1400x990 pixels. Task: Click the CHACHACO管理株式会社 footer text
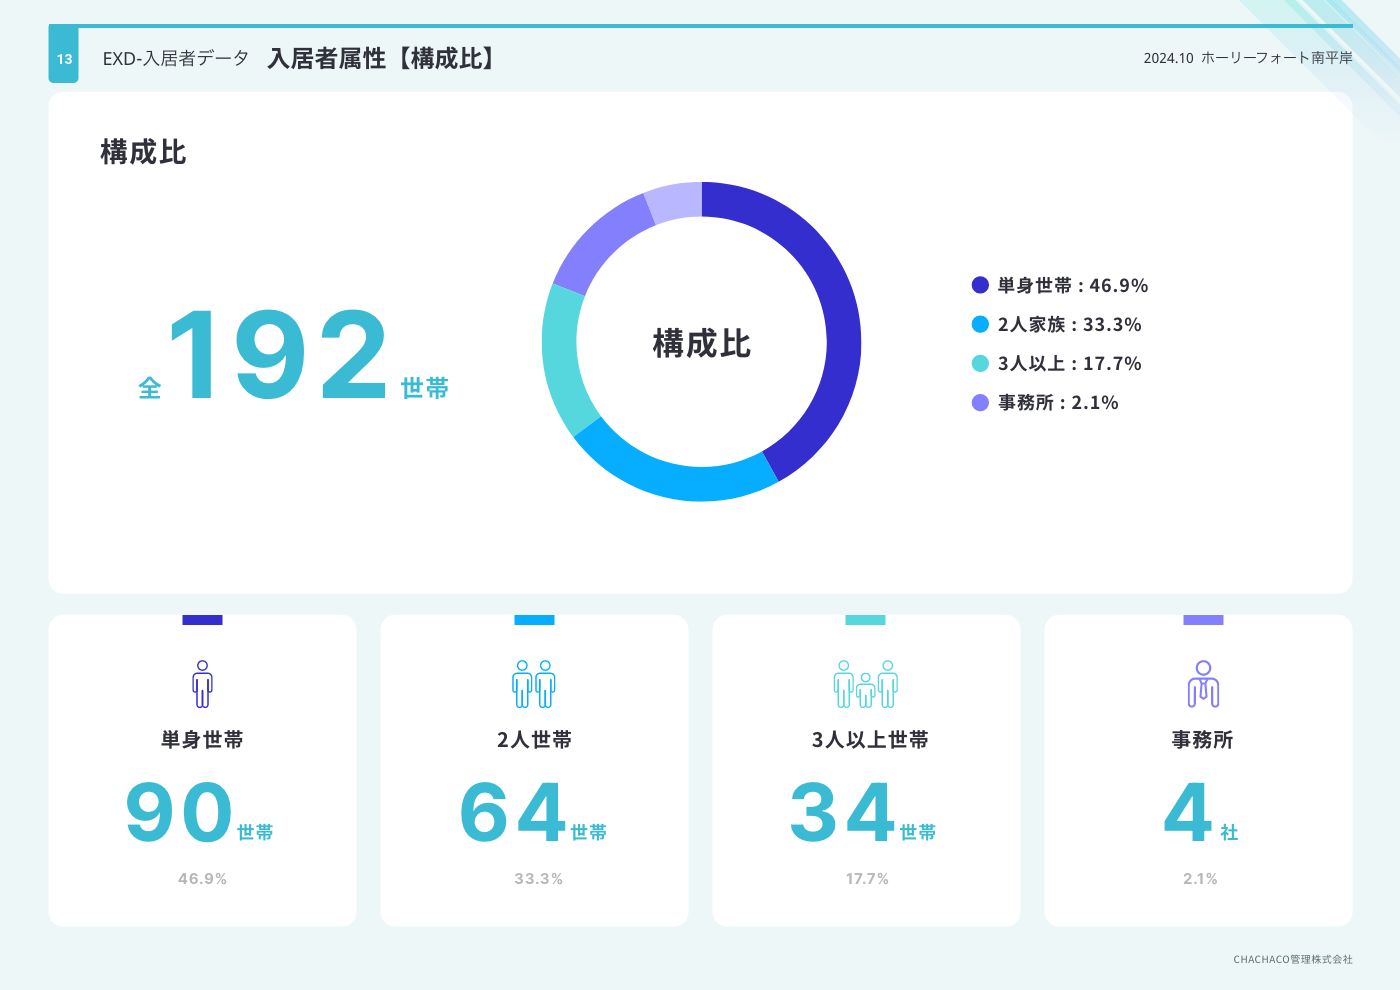pos(1292,959)
